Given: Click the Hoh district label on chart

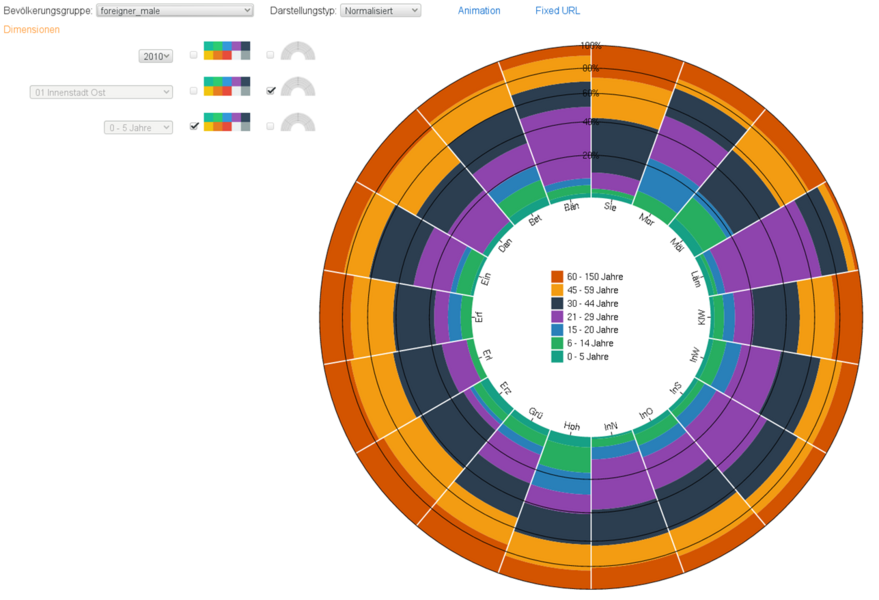Looking at the screenshot, I should (571, 426).
